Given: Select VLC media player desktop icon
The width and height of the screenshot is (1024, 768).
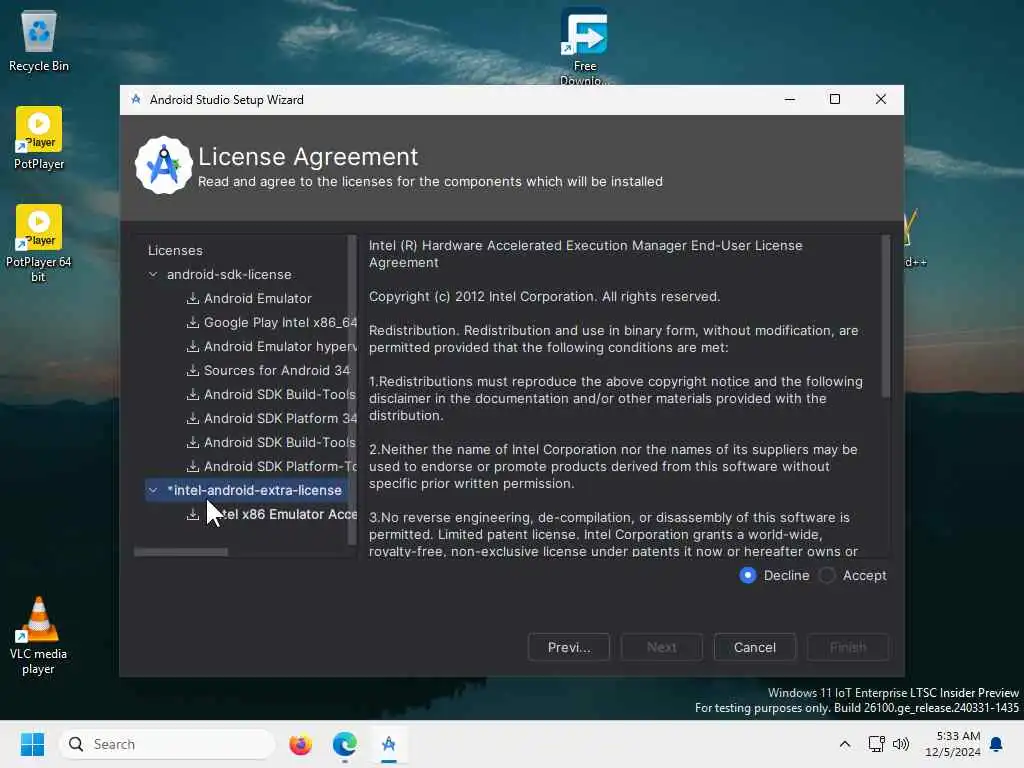Looking at the screenshot, I should pyautogui.click(x=39, y=635).
